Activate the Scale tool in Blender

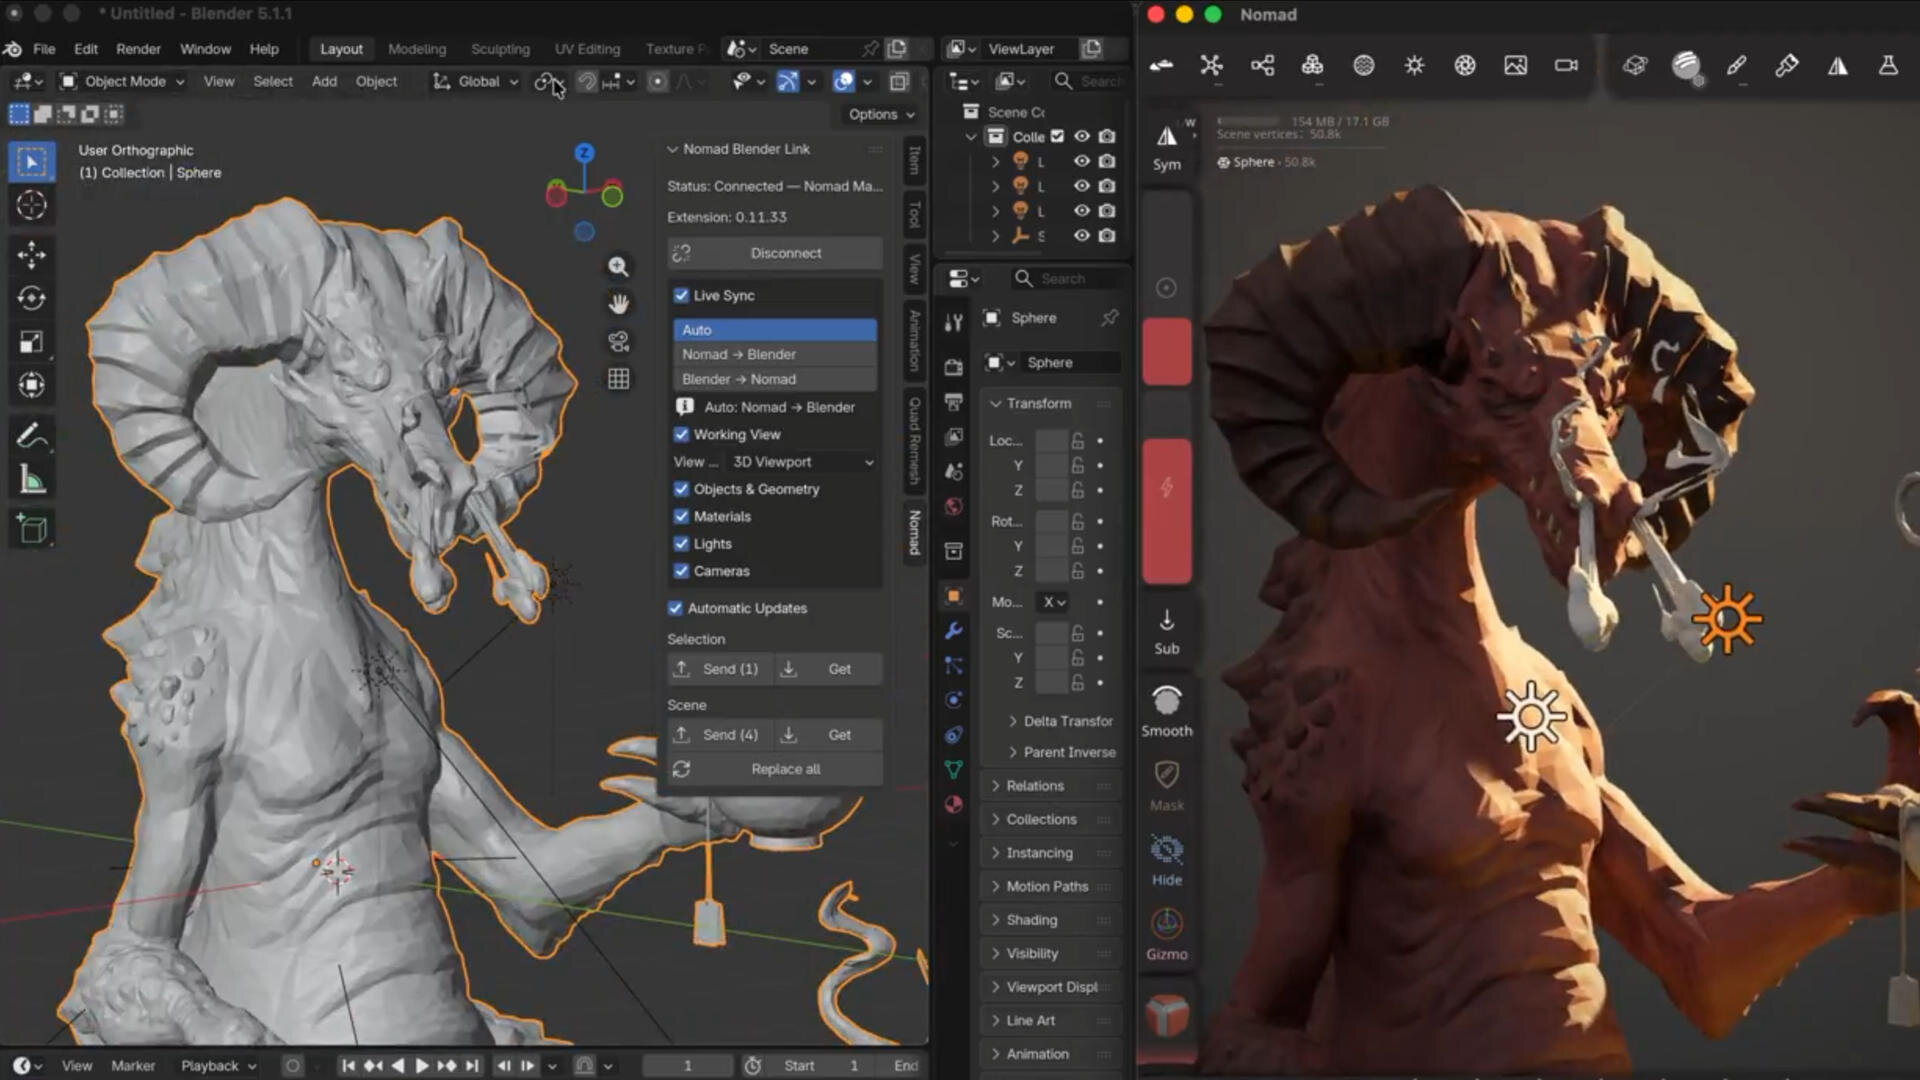tap(31, 342)
